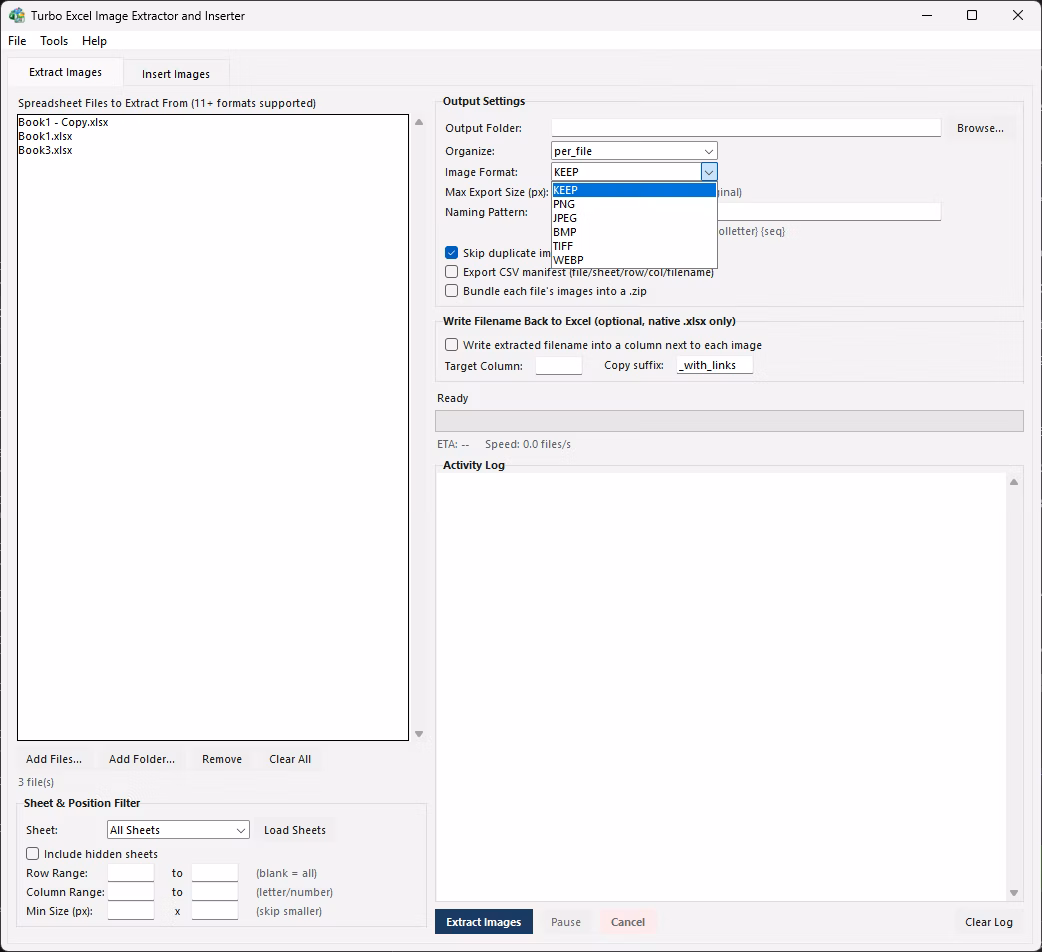Click the Cancel button

[x=628, y=921]
